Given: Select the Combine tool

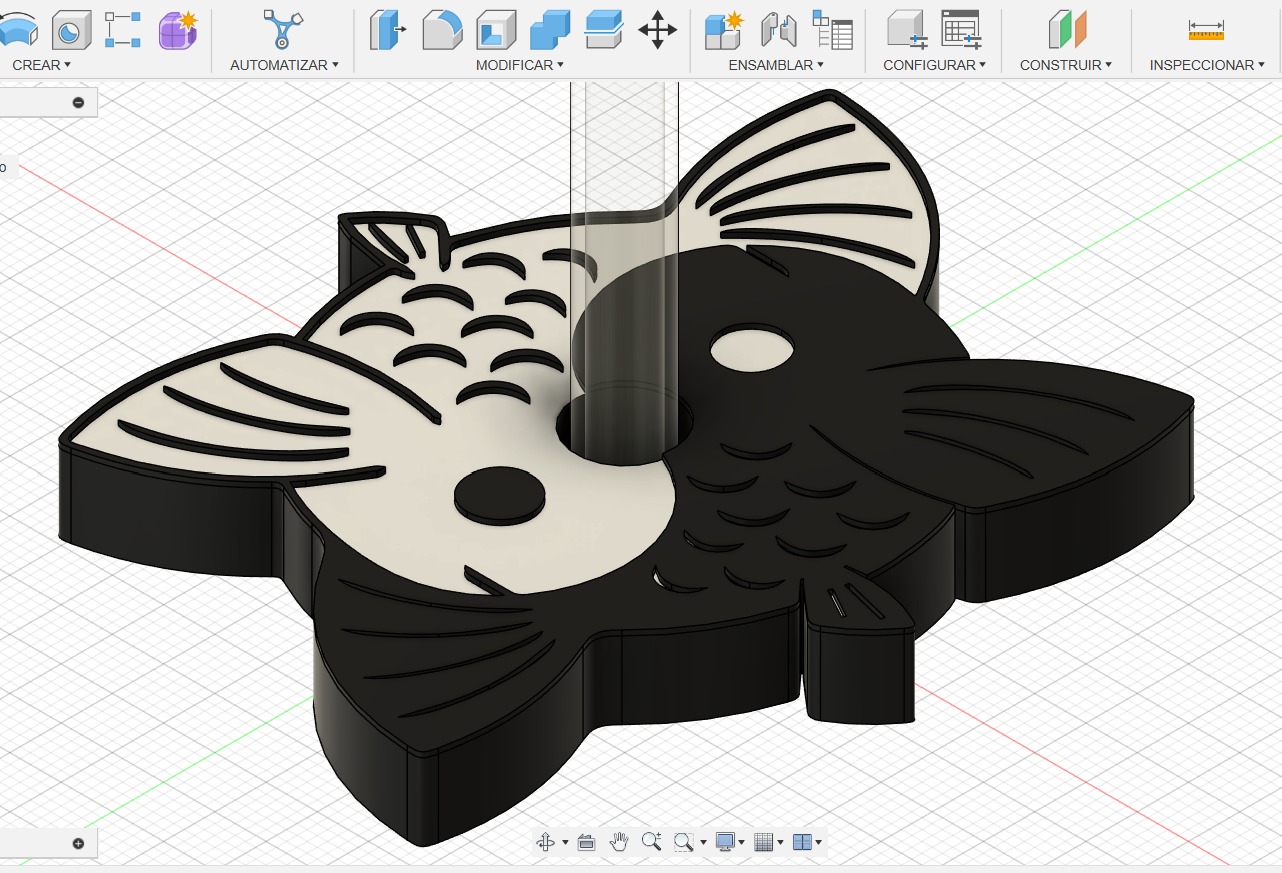Looking at the screenshot, I should pyautogui.click(x=551, y=29).
